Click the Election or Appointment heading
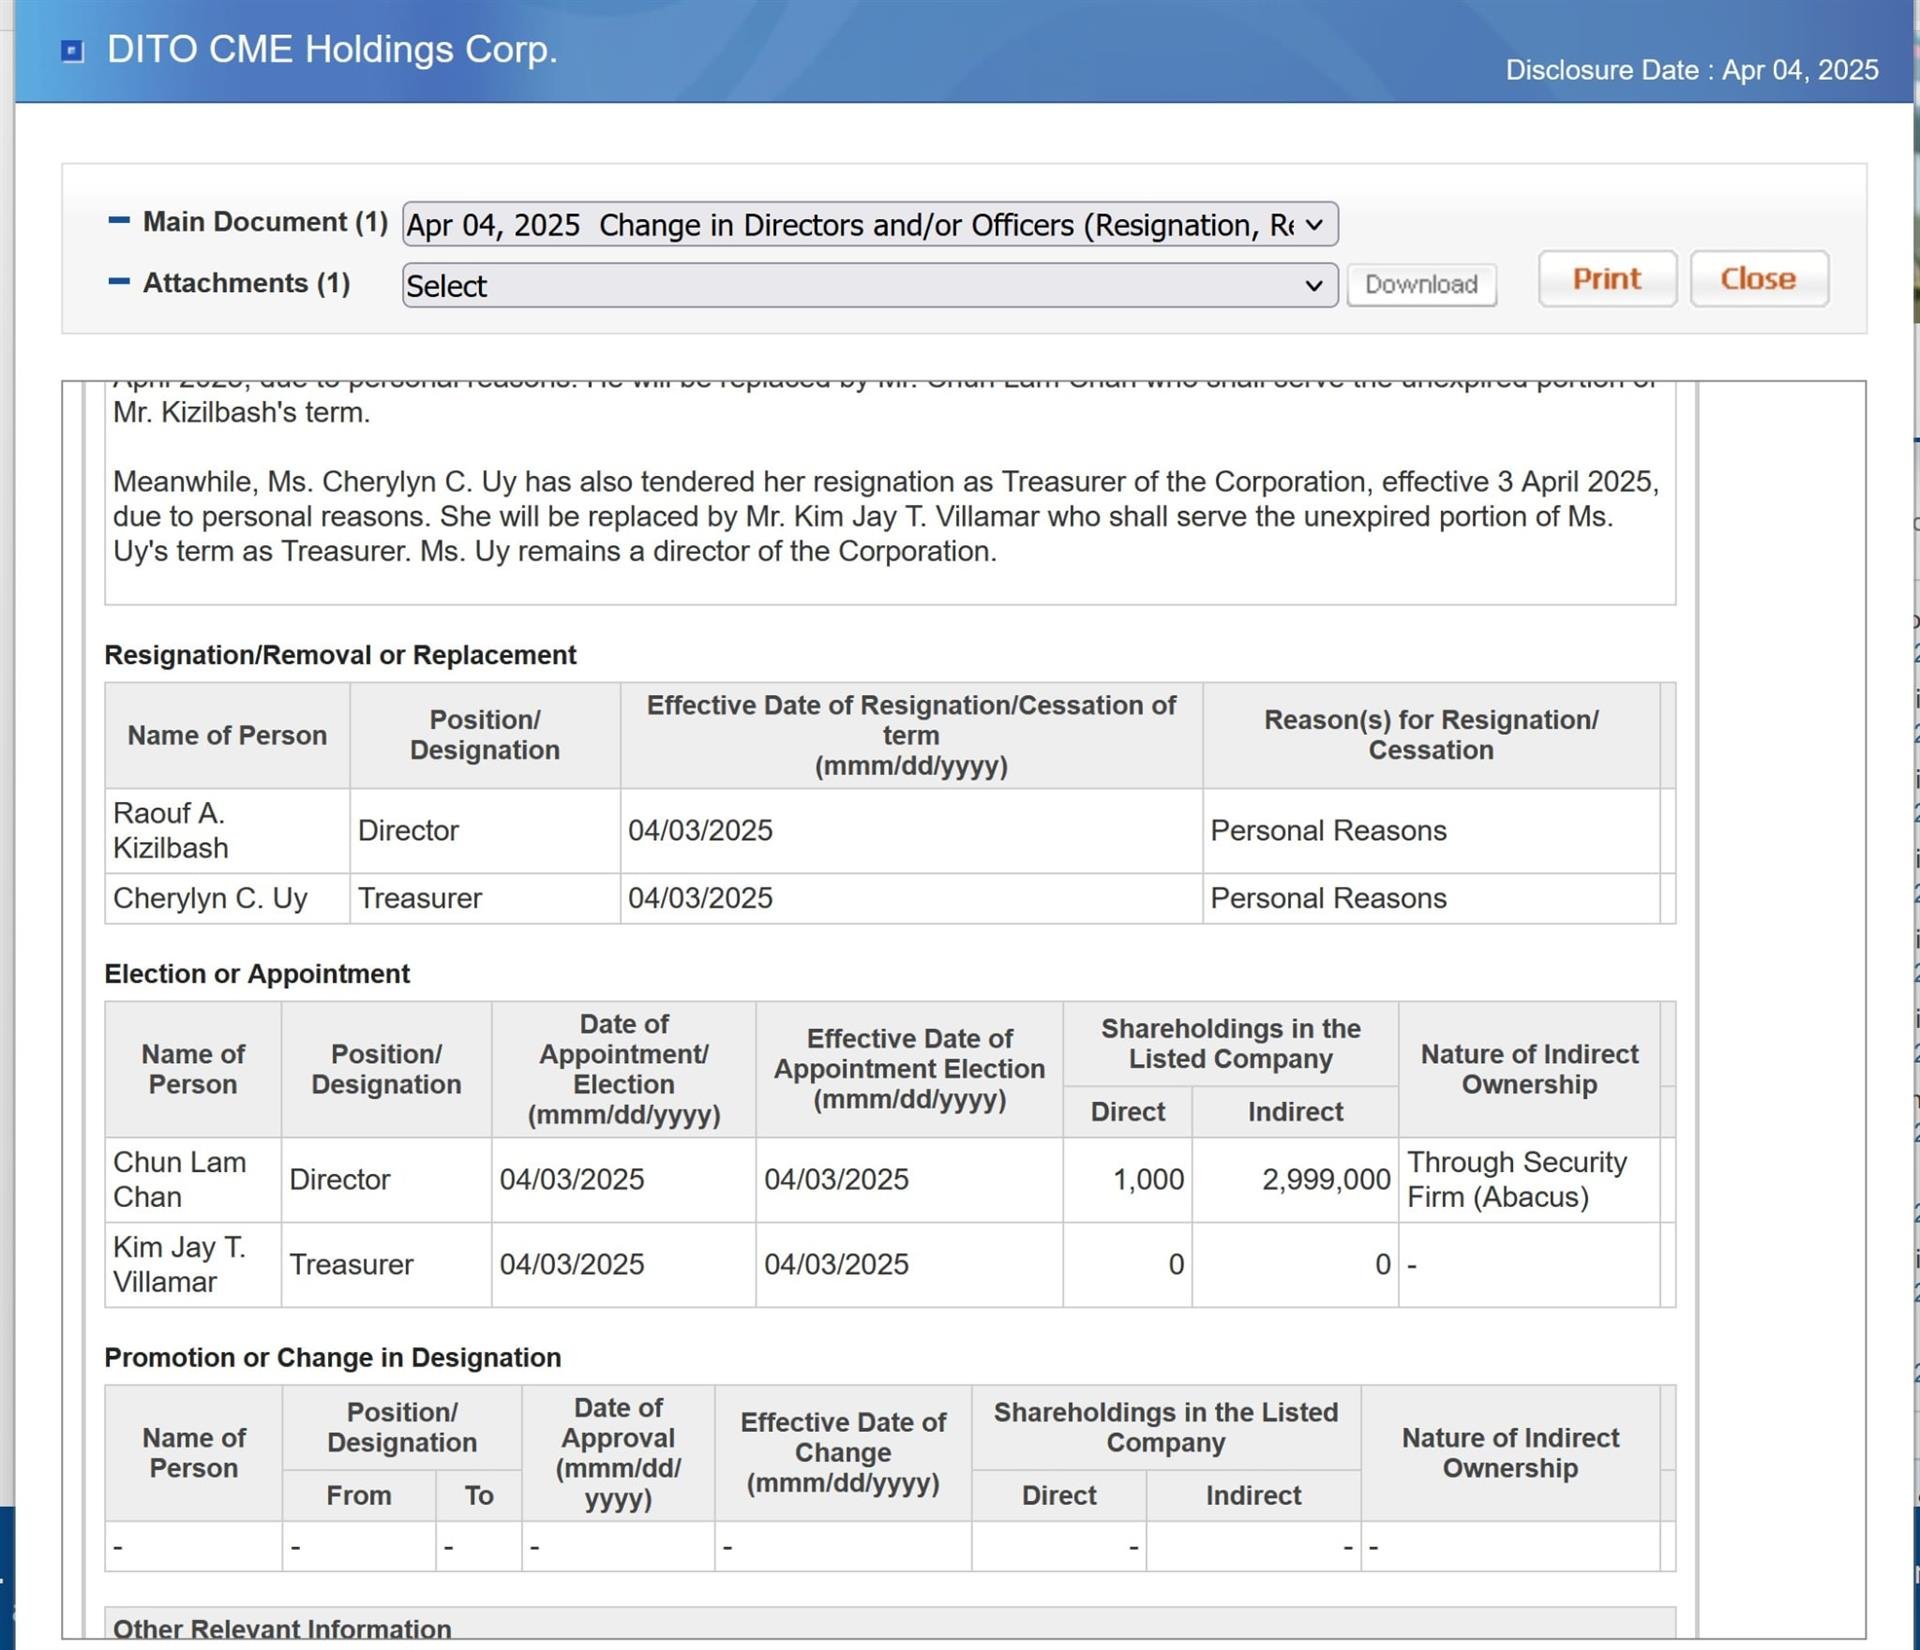 click(257, 974)
